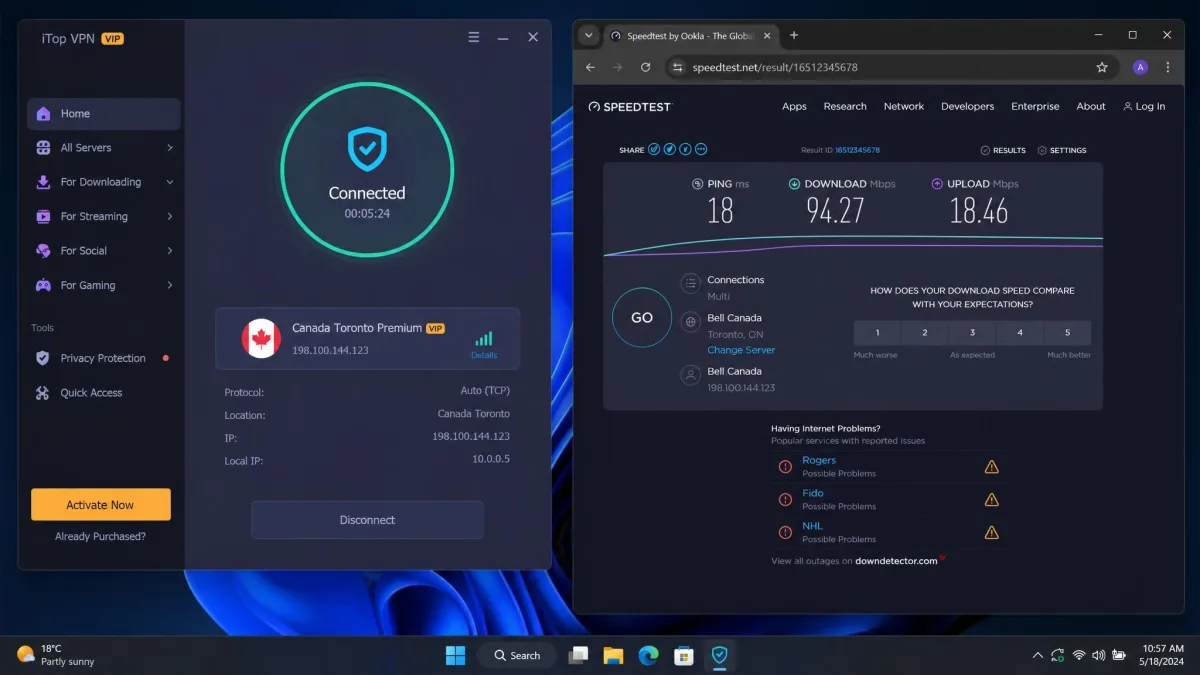1200x675 pixels.
Task: Expand the For Downloading chevron
Action: point(170,182)
